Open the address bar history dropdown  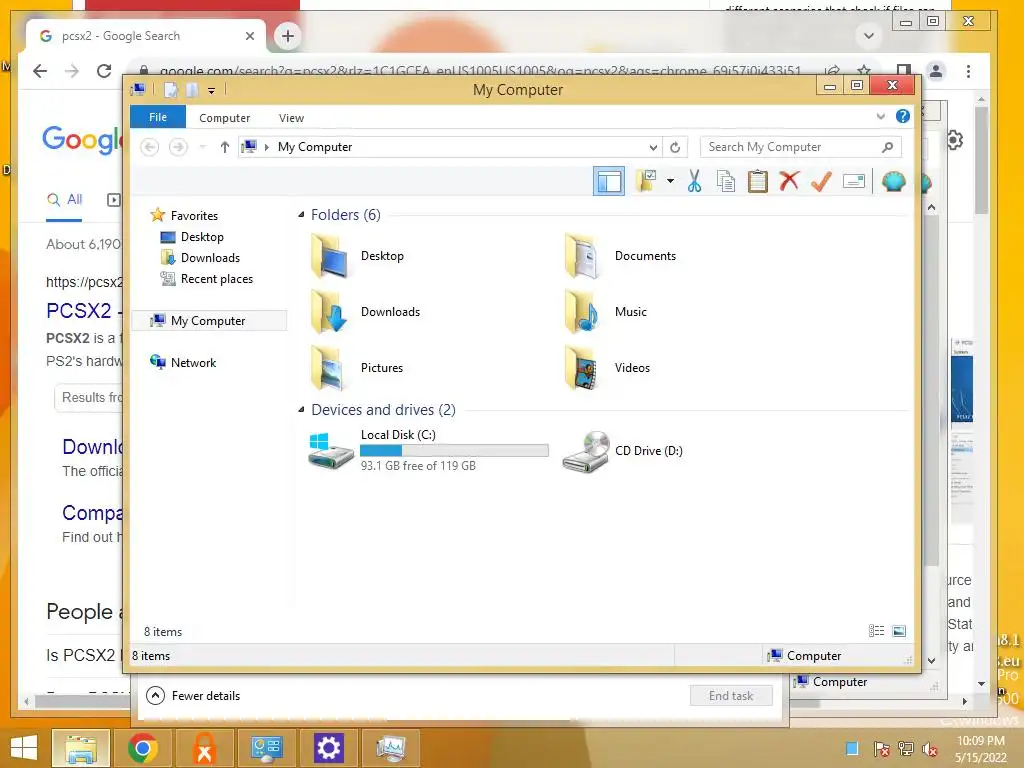[x=653, y=147]
